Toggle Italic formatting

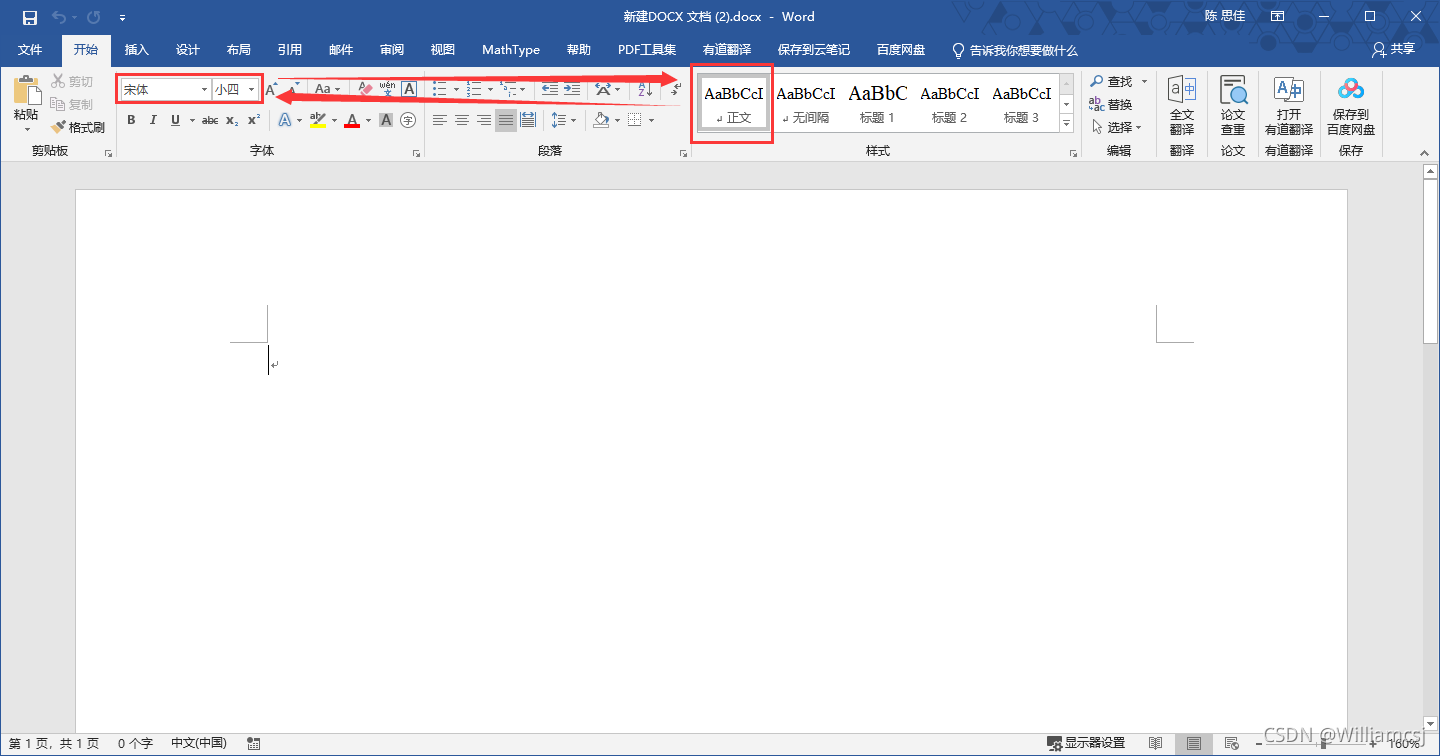(x=153, y=120)
